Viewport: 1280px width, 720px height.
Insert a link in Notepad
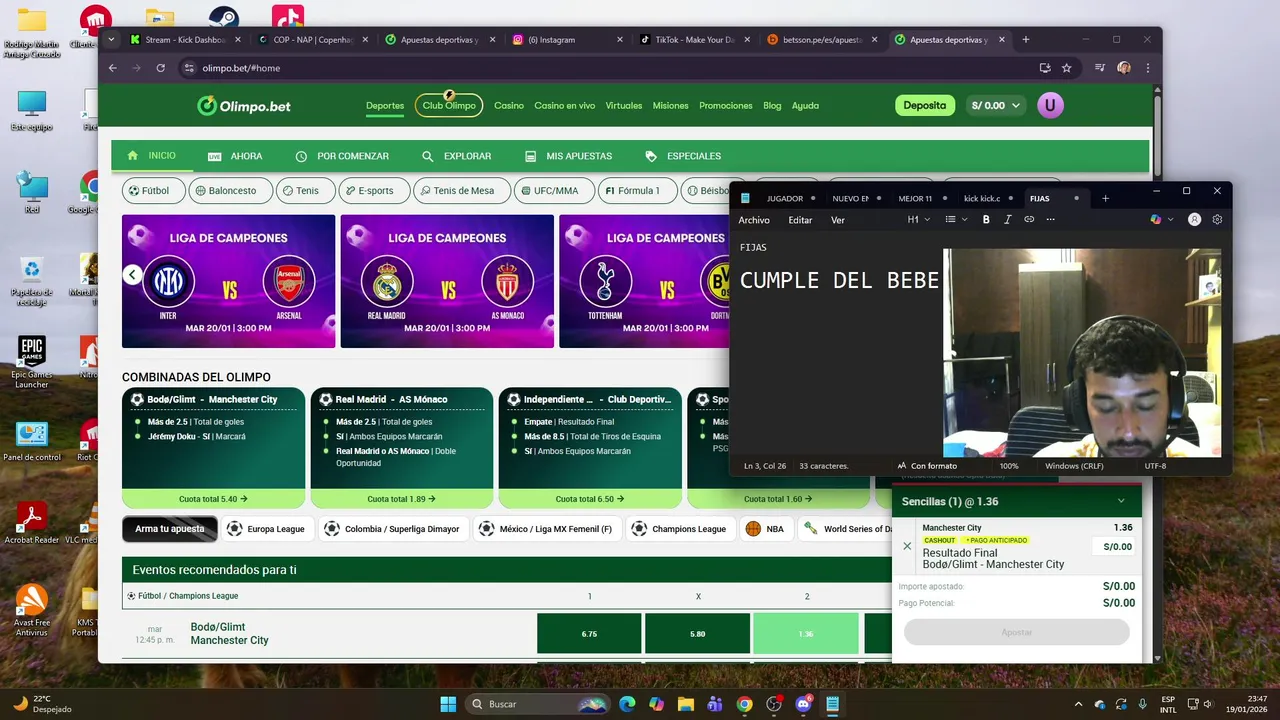[x=1029, y=220]
